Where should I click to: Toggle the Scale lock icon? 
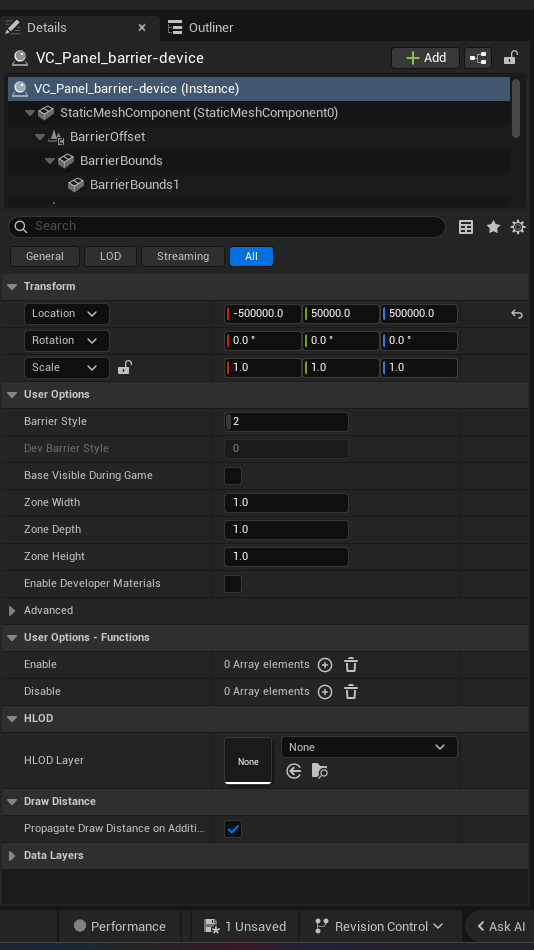124,367
